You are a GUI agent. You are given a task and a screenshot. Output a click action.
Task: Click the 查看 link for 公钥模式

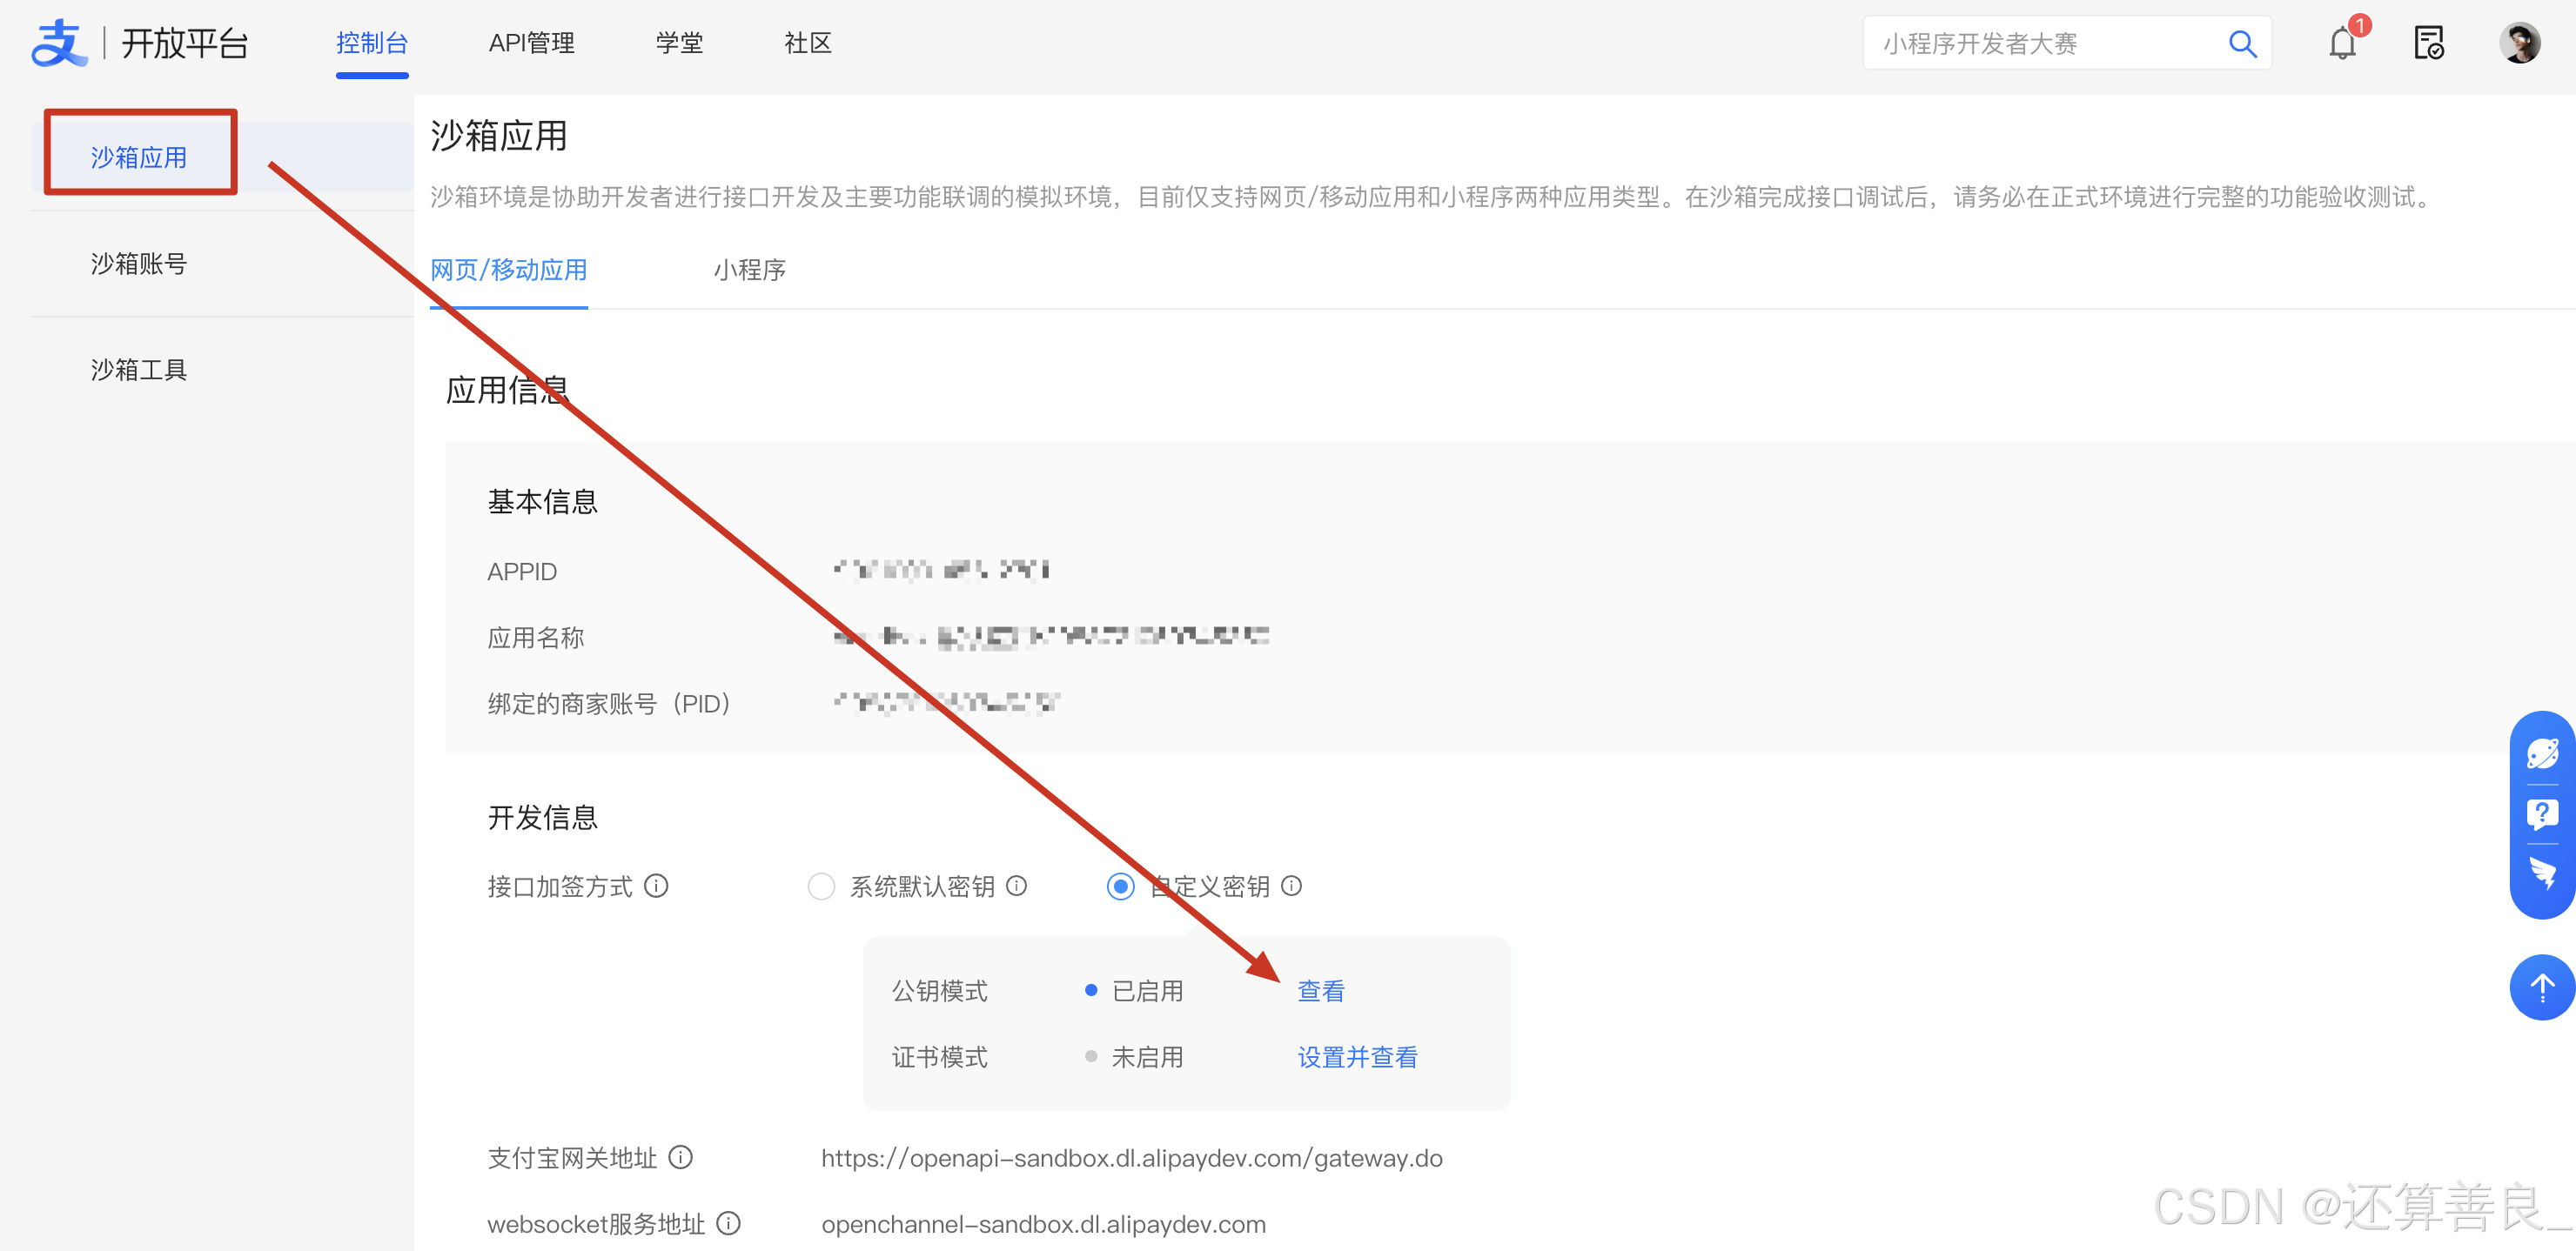(x=1320, y=991)
